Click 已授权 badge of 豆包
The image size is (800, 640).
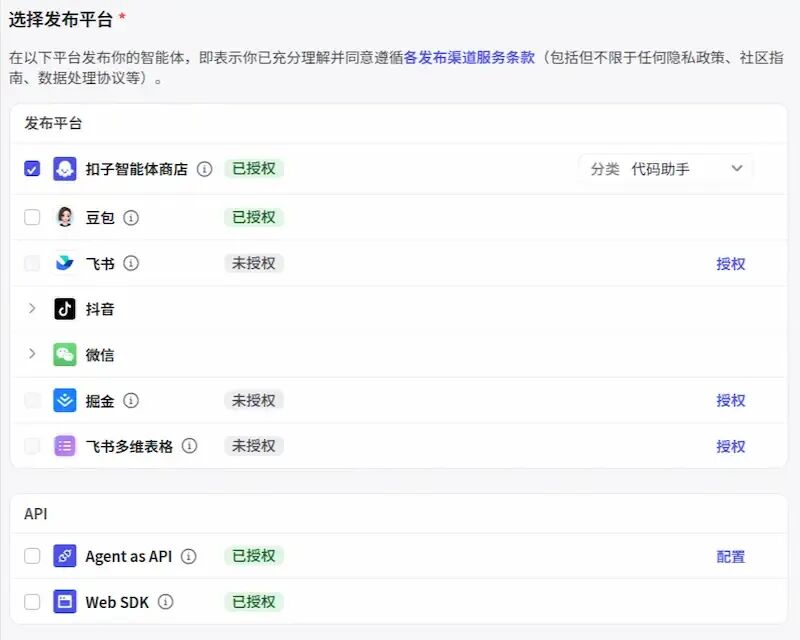click(x=254, y=217)
